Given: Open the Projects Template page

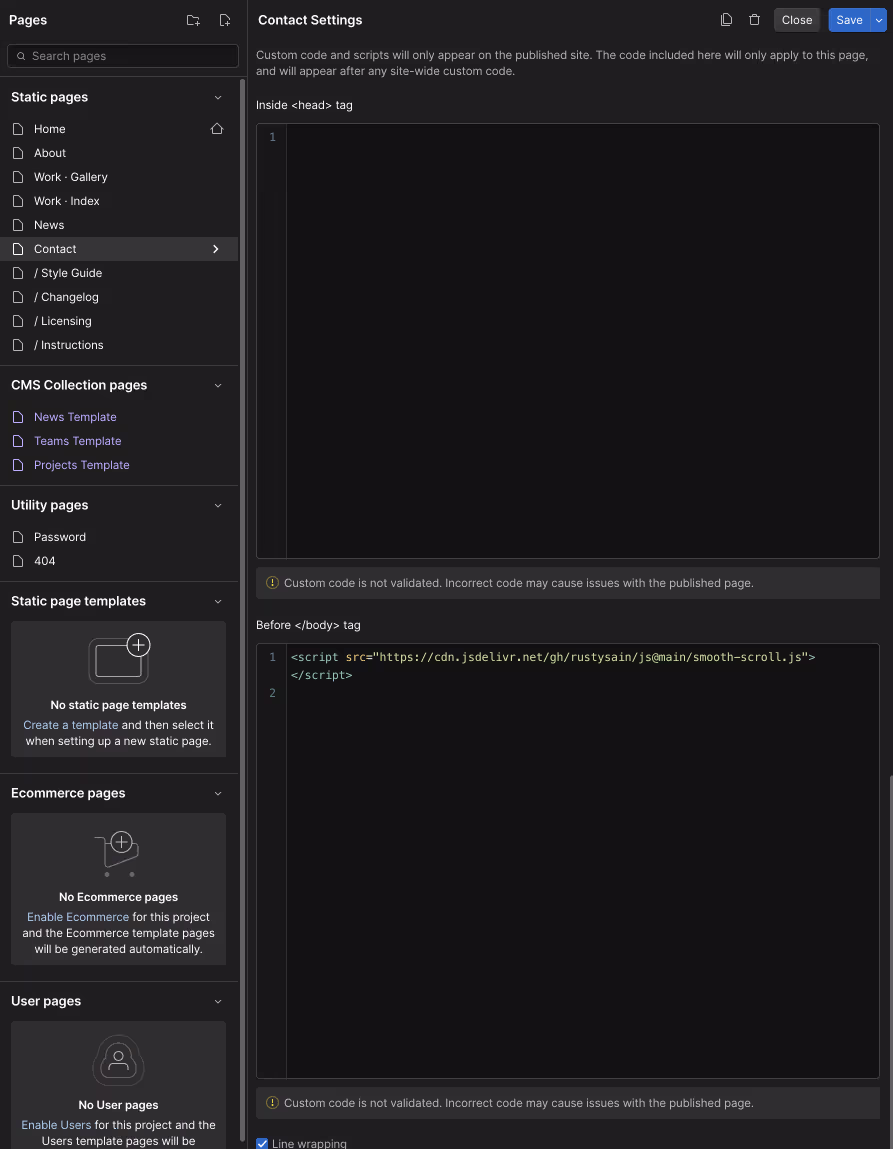Looking at the screenshot, I should [119, 465].
